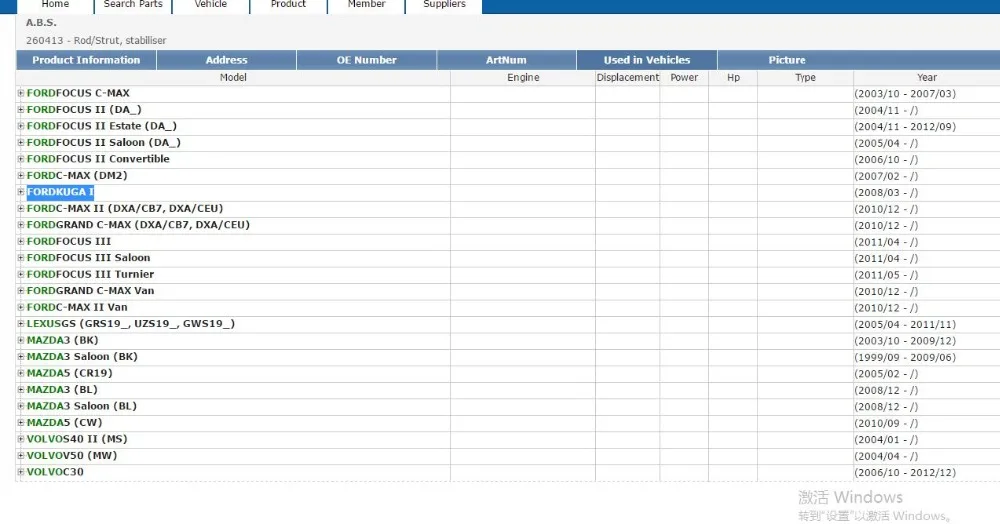Screen dimensions: 1000x524
Task: Expand the FORD FOCUS II Saloon (DA_) row
Action: click(21, 143)
